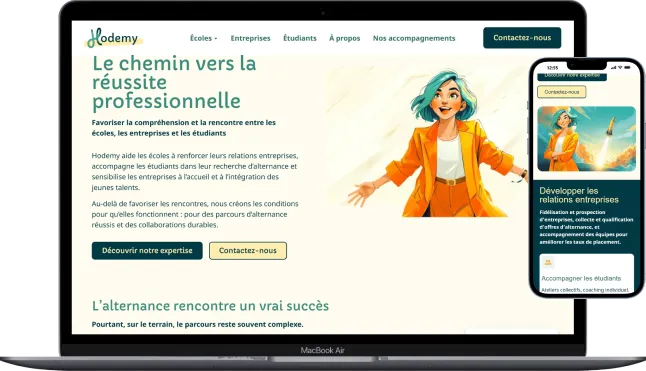Viewport: 646px width, 371px height.
Task: Tap the orange icon in the phone card
Action: 548,262
